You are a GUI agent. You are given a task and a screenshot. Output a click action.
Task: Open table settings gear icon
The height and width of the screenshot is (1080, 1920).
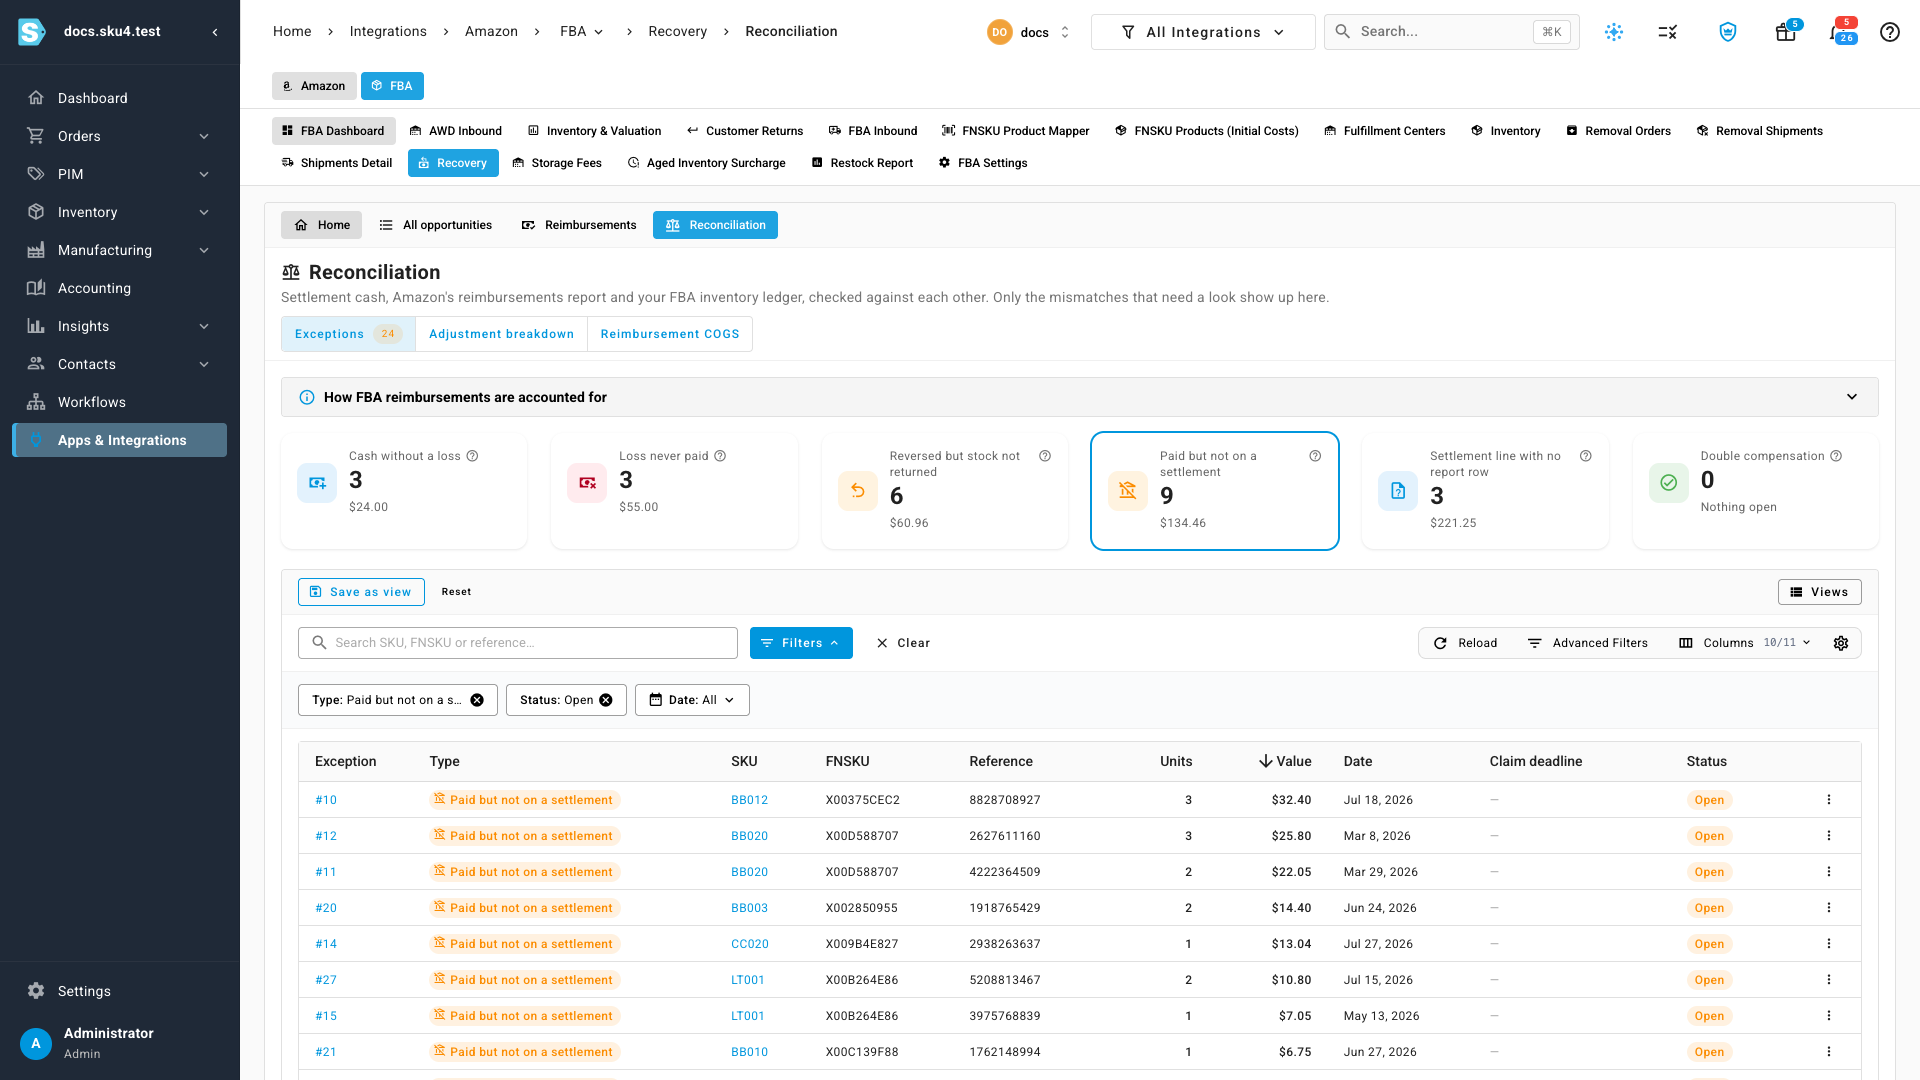pos(1841,643)
